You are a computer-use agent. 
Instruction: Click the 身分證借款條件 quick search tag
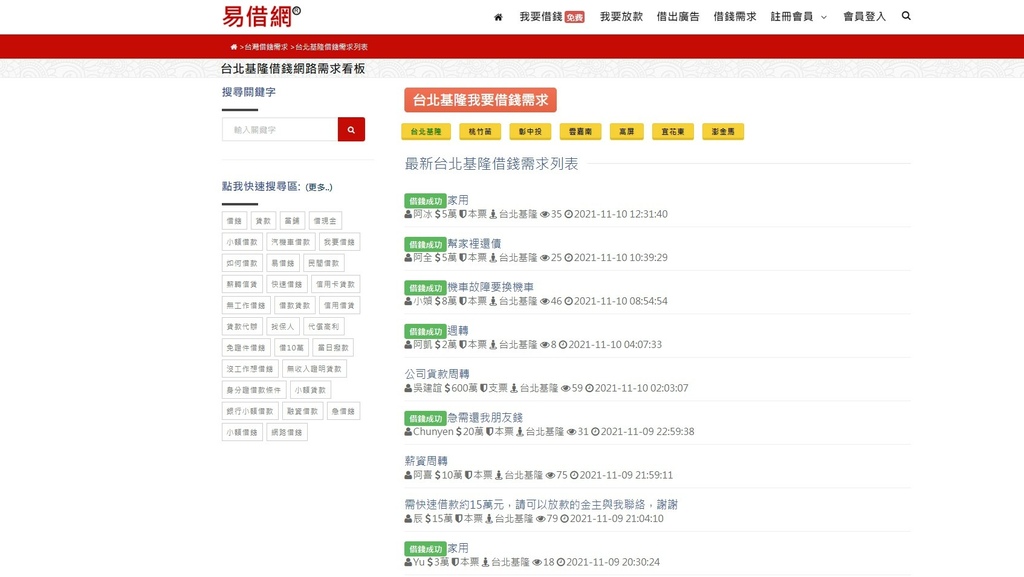point(254,390)
